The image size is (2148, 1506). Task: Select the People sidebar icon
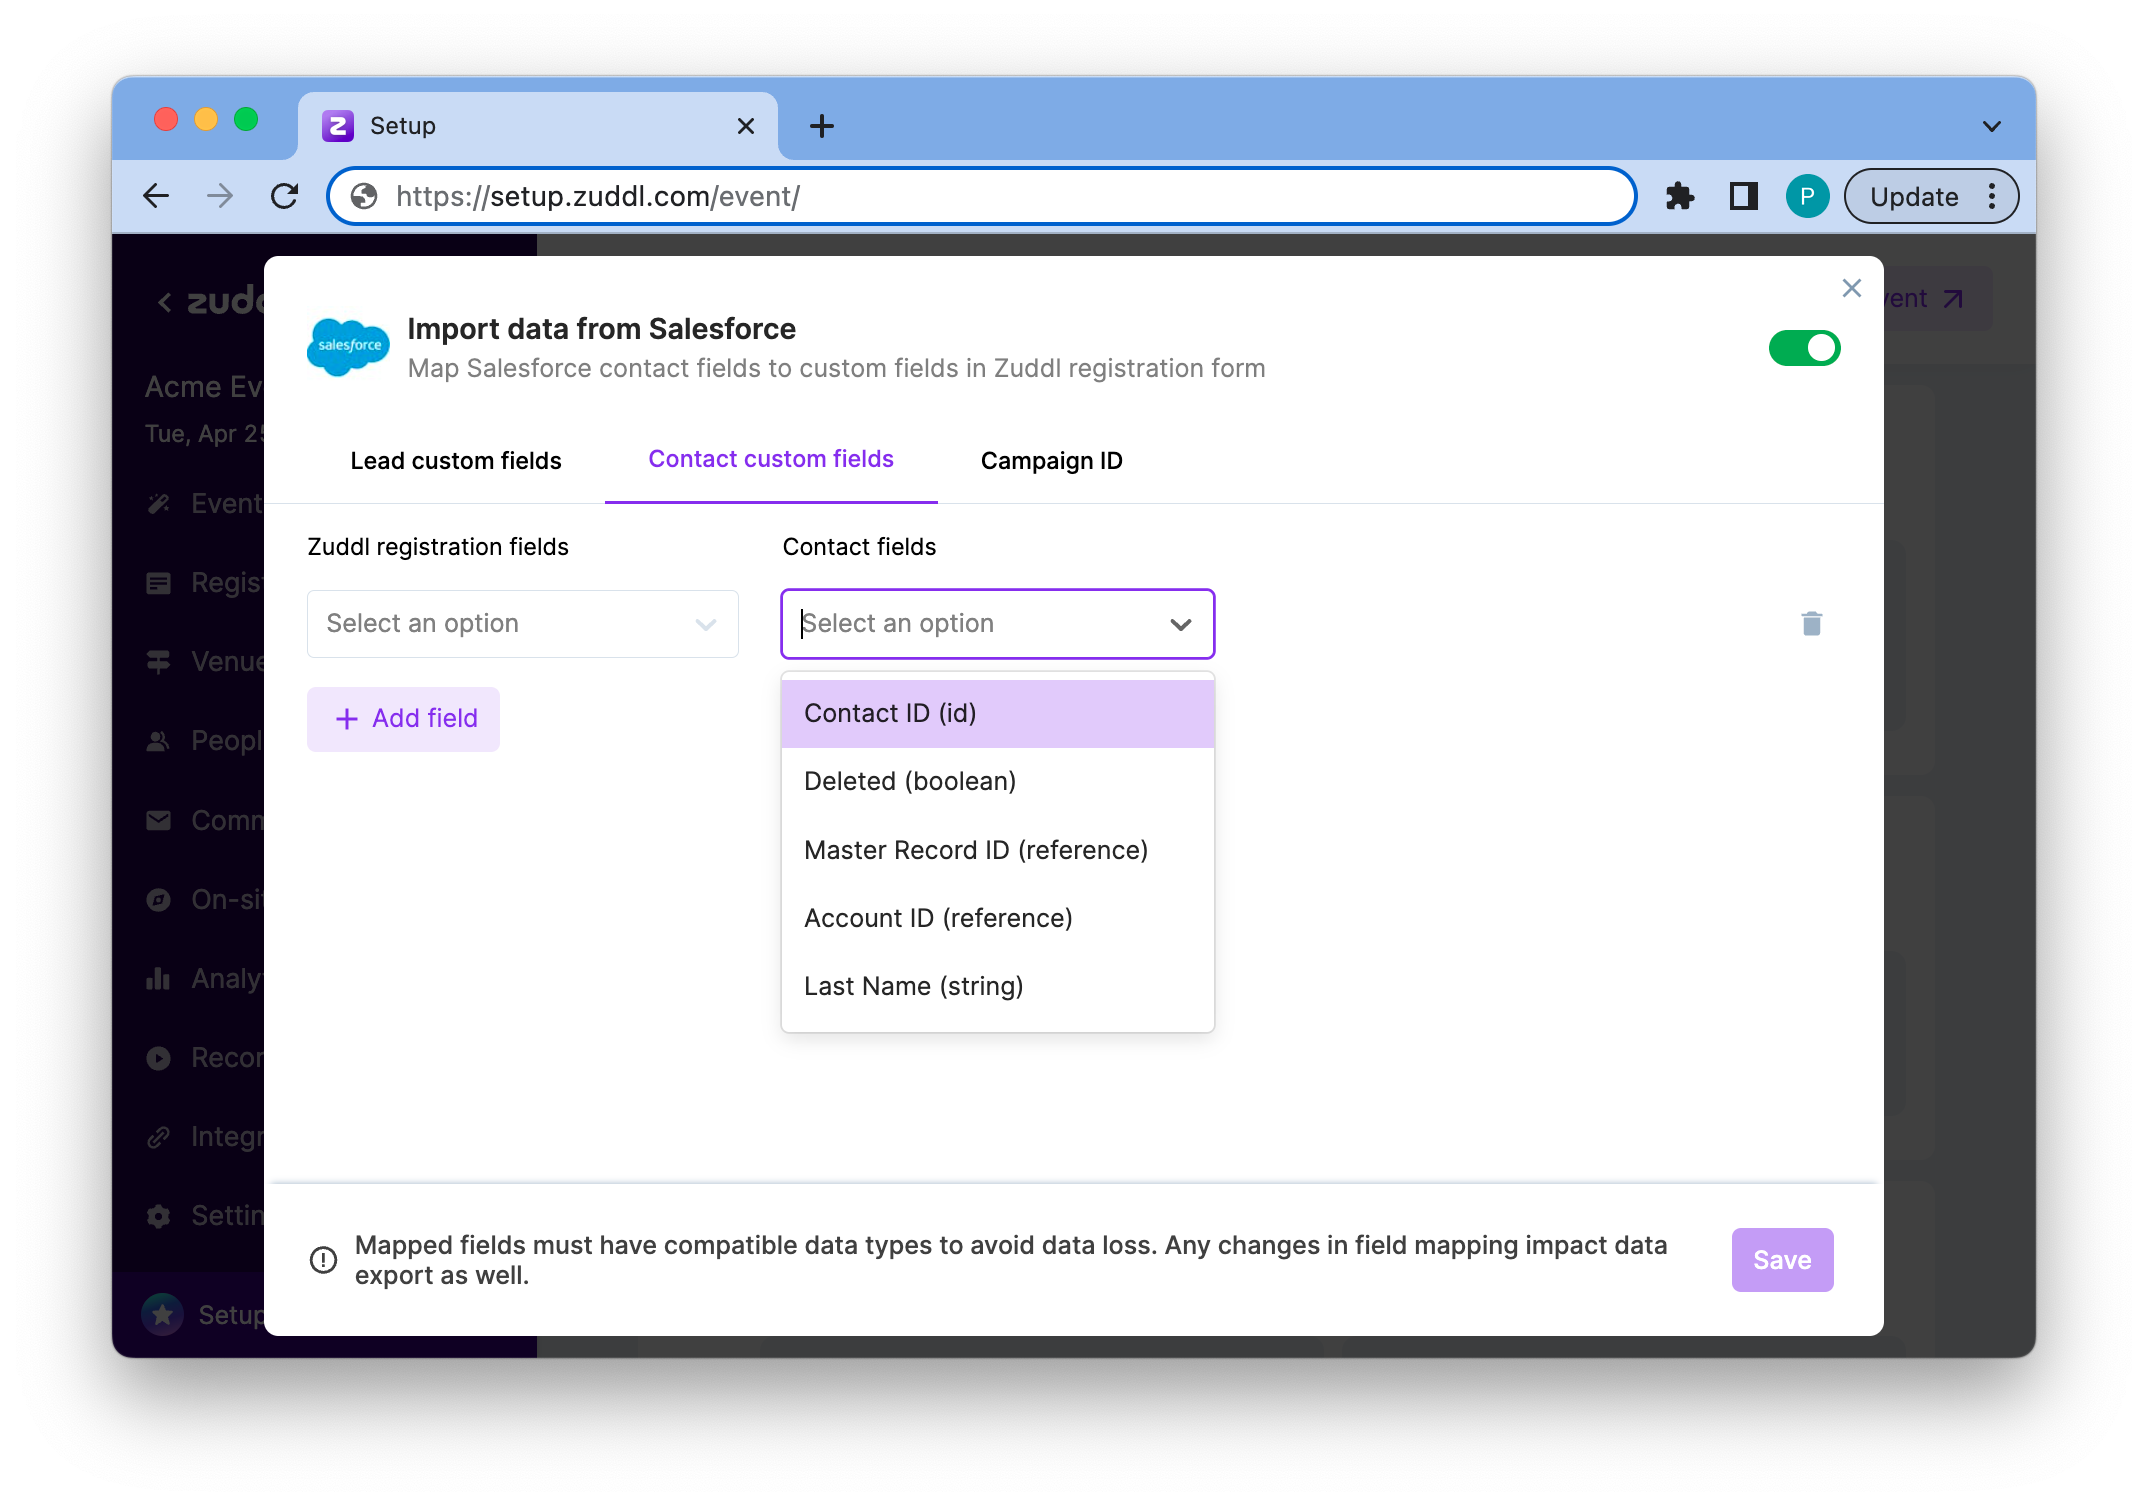point(160,740)
